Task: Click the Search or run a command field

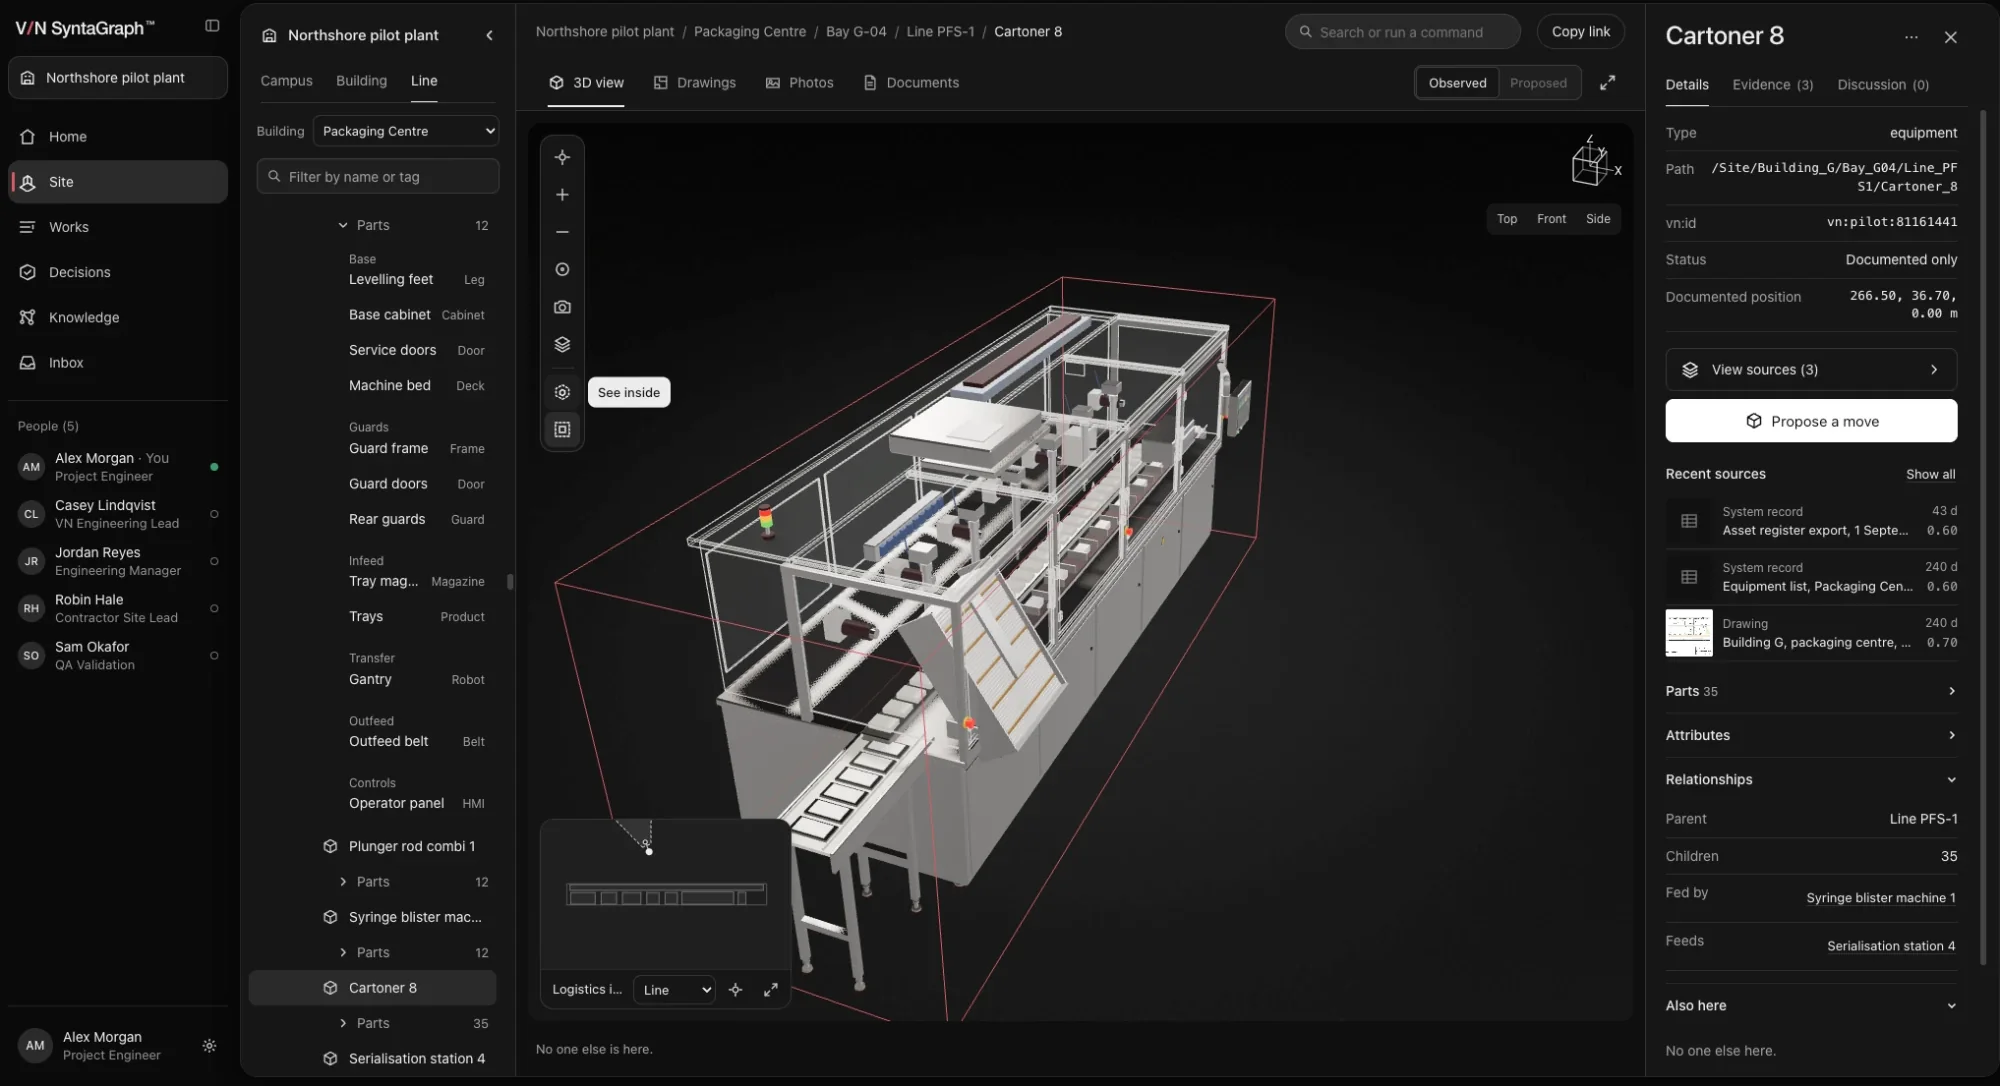Action: 1403,32
